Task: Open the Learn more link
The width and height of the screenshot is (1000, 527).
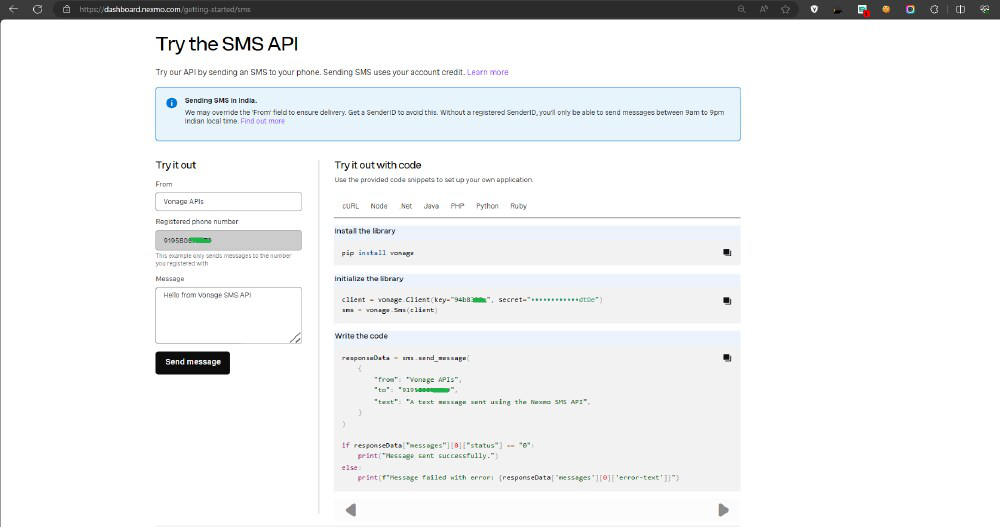Action: click(488, 72)
